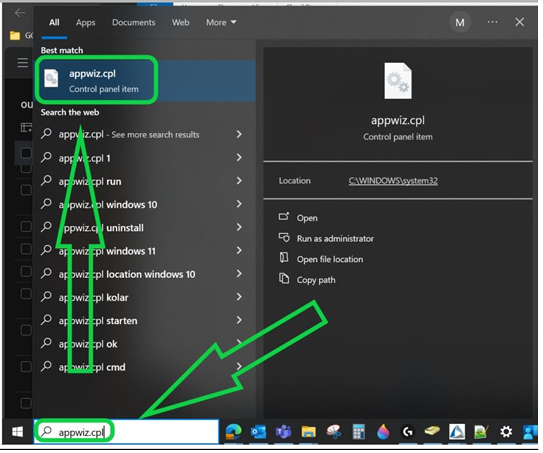Click the appwiz.cpl search input box

click(x=126, y=432)
